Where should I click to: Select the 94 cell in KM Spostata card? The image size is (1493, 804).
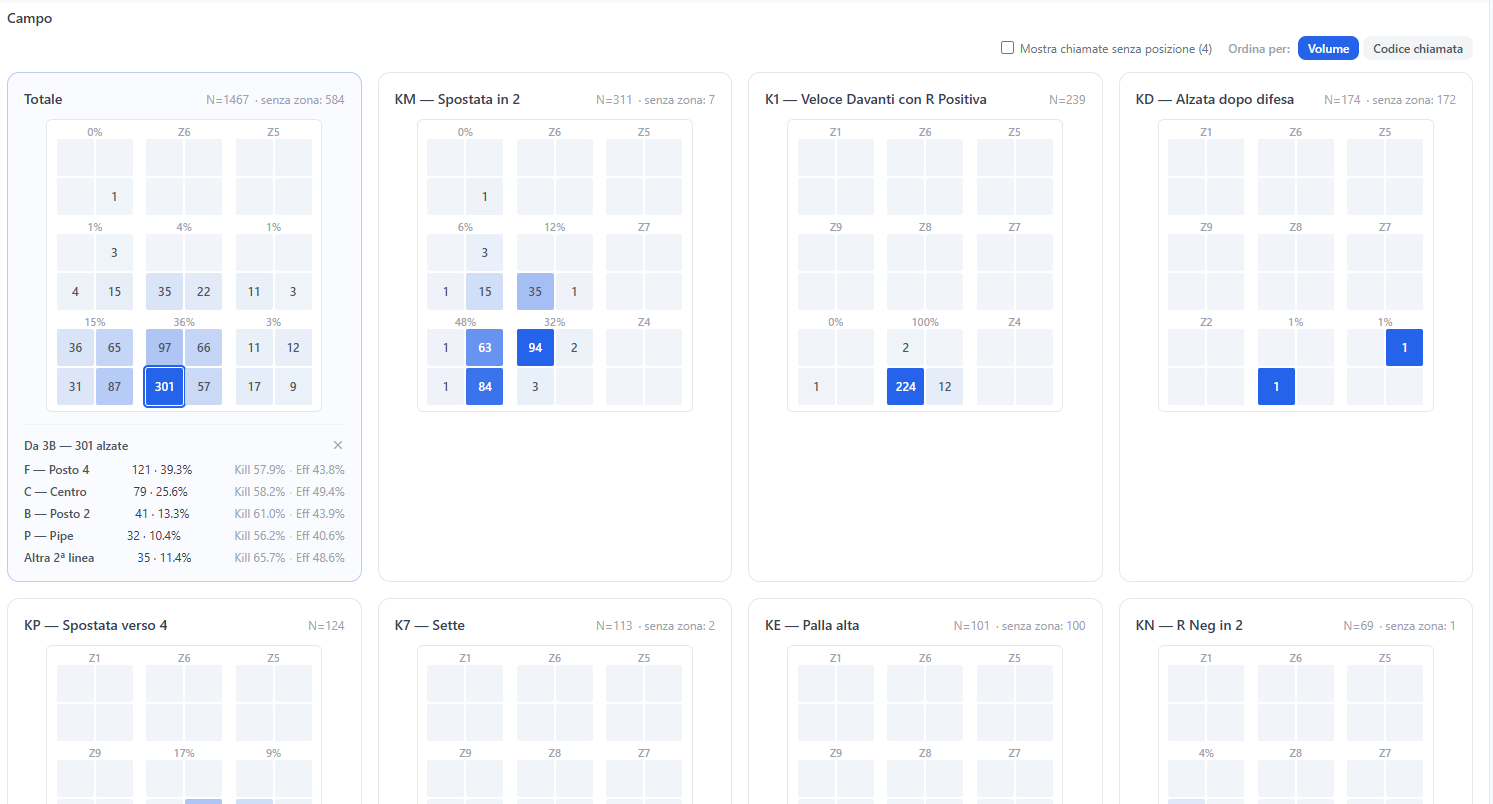pyautogui.click(x=535, y=347)
